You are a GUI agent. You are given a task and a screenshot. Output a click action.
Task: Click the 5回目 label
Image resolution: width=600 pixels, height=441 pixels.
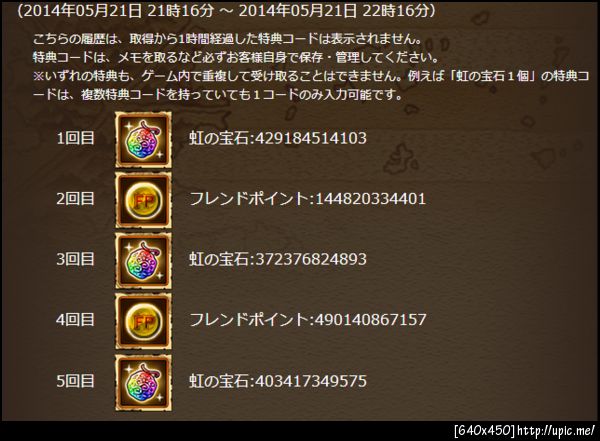coord(75,381)
